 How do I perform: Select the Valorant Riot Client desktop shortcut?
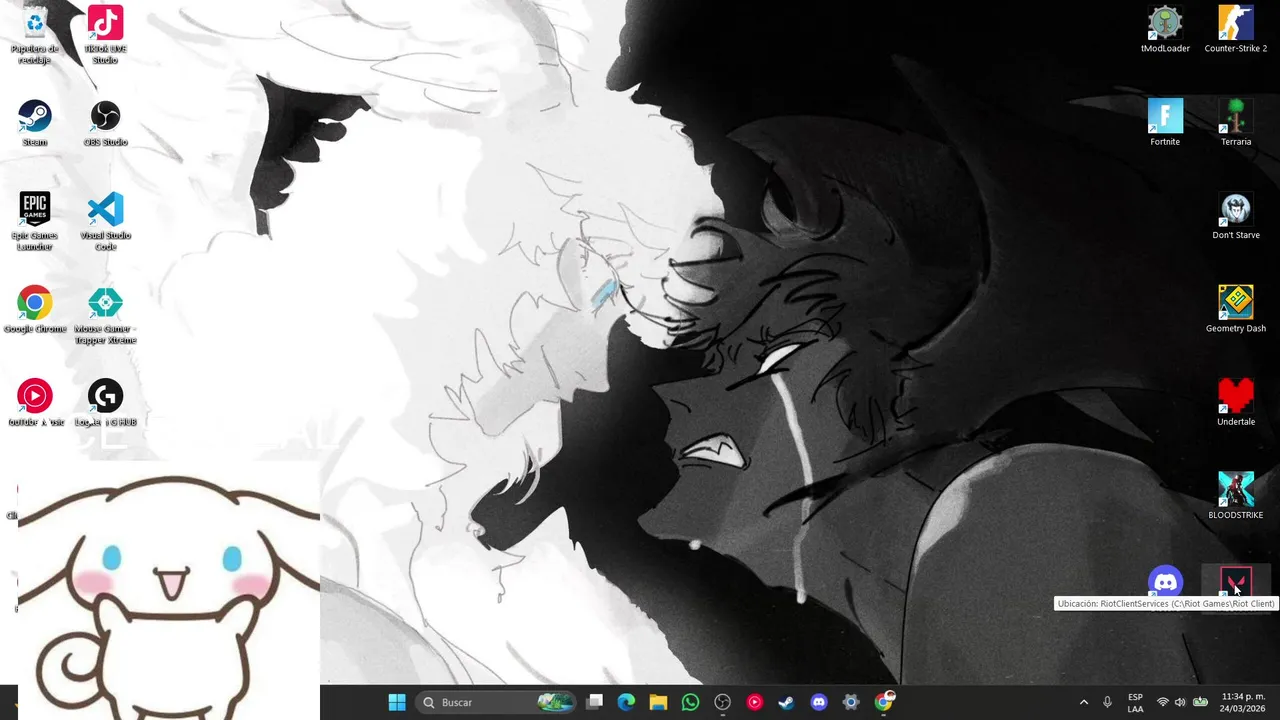1236,582
